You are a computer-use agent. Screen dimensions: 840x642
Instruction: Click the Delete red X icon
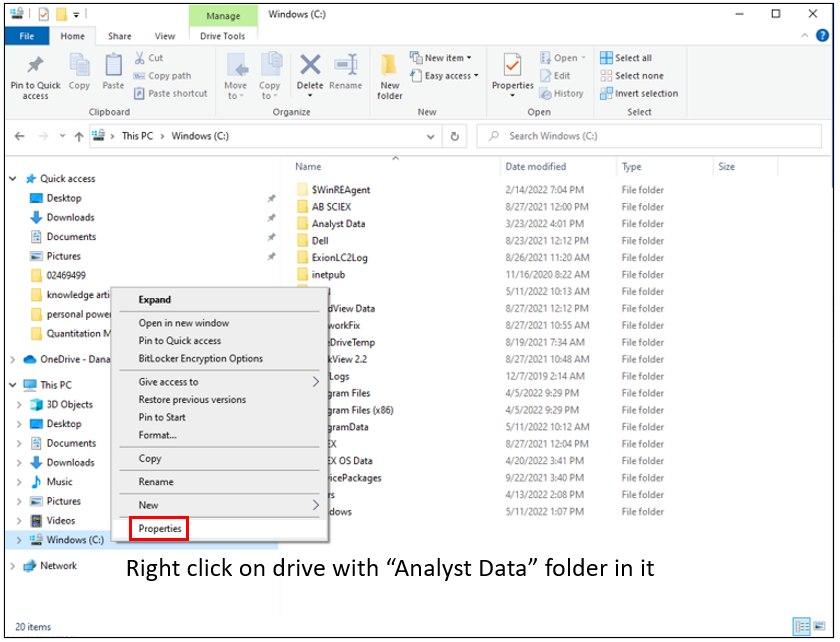(x=310, y=65)
